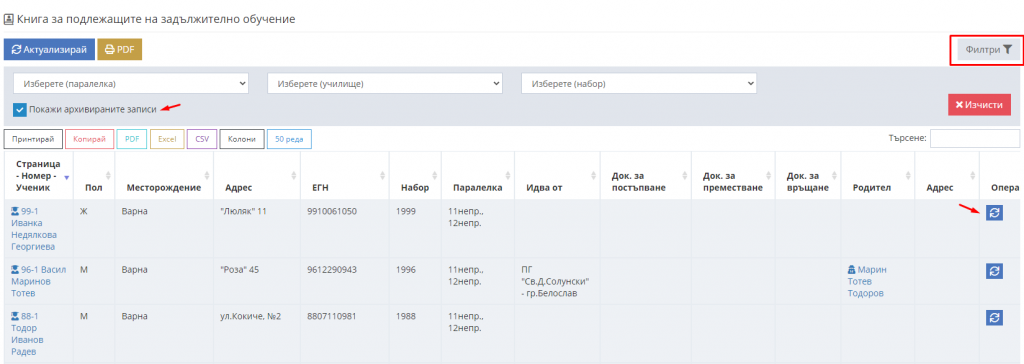Open student 96-1 Васил Маринов Тотев
This screenshot has width=1024, height=364.
pos(38,282)
